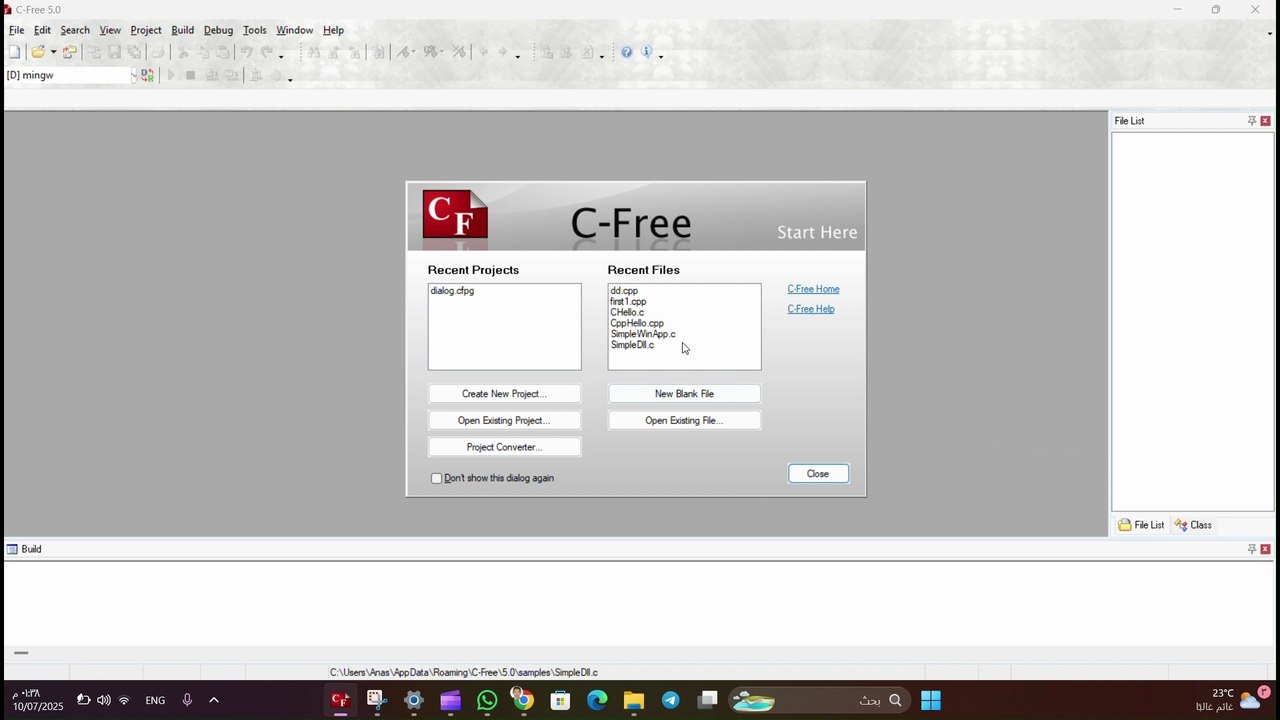This screenshot has height=720, width=1280.
Task: Open the Help menu
Action: 333,30
